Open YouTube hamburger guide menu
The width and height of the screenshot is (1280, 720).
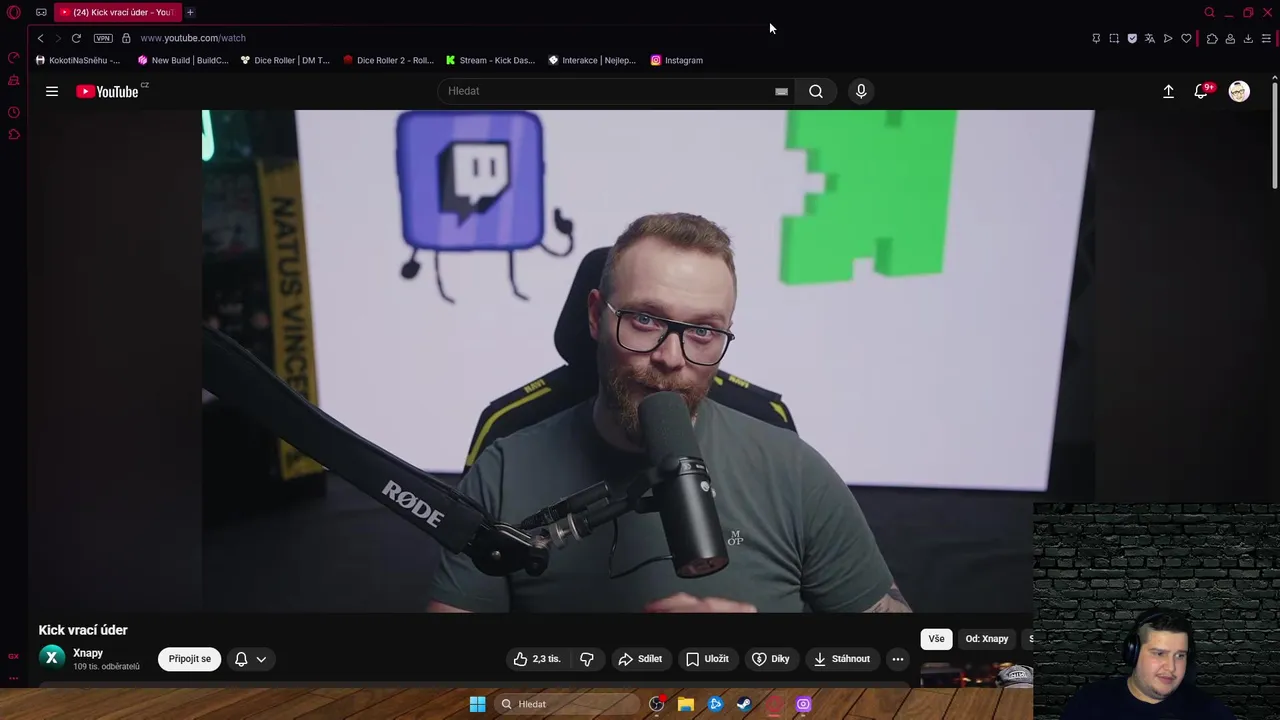coord(52,91)
